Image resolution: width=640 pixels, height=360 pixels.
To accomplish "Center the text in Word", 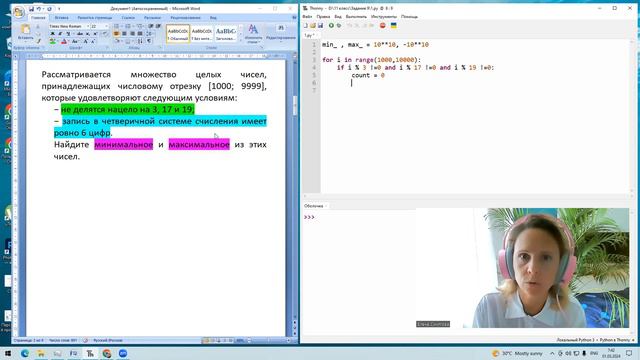I will [124, 33].
